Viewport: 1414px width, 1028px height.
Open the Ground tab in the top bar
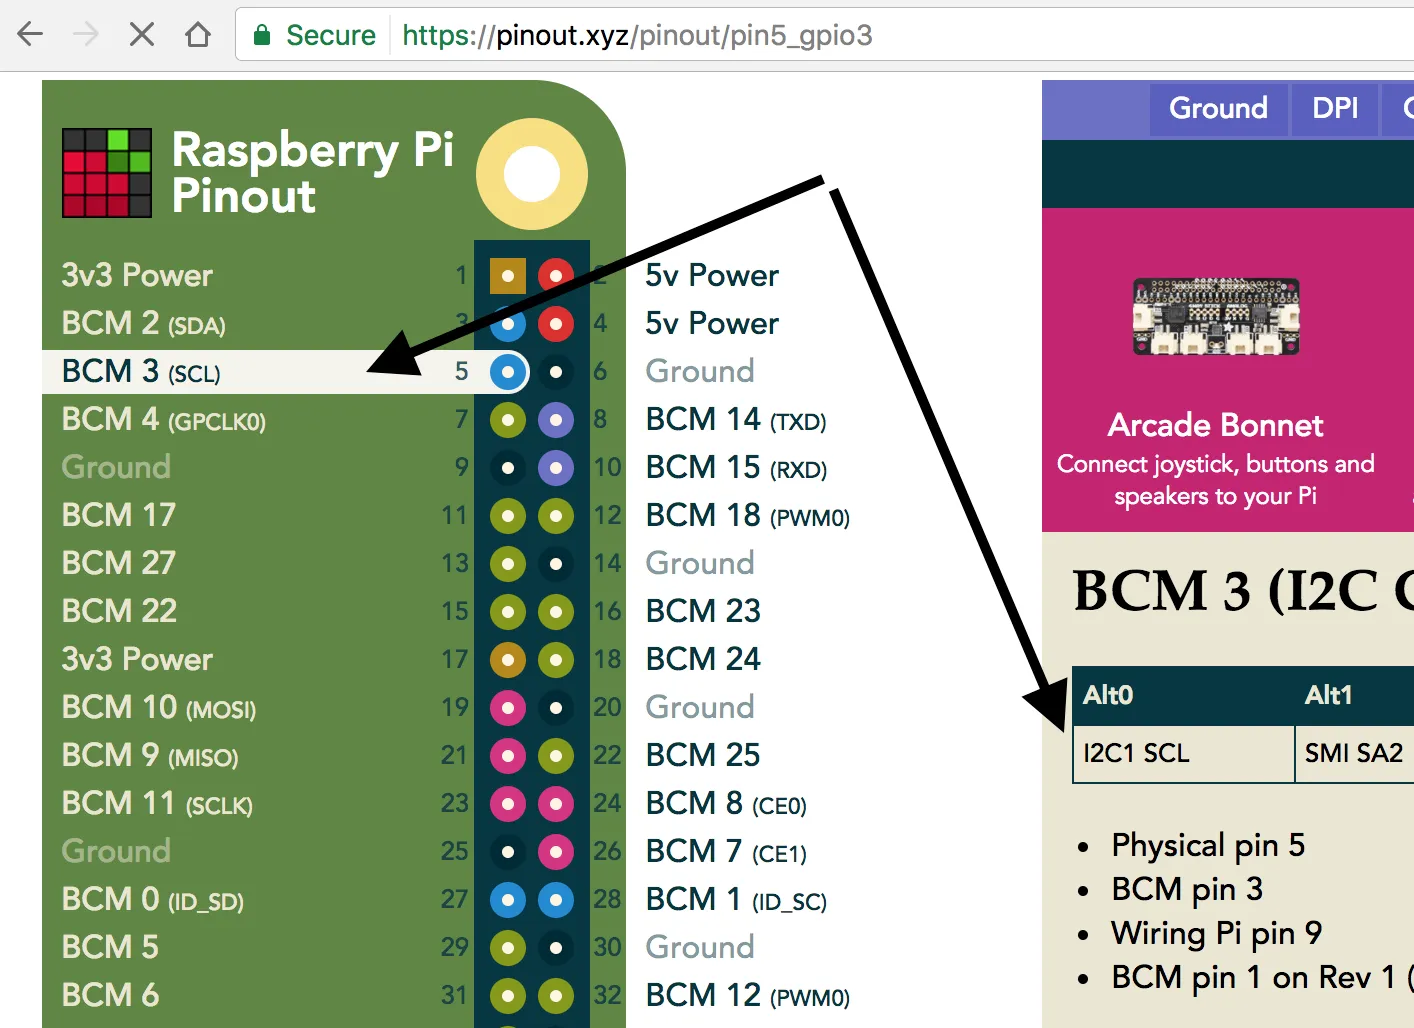[x=1218, y=109]
